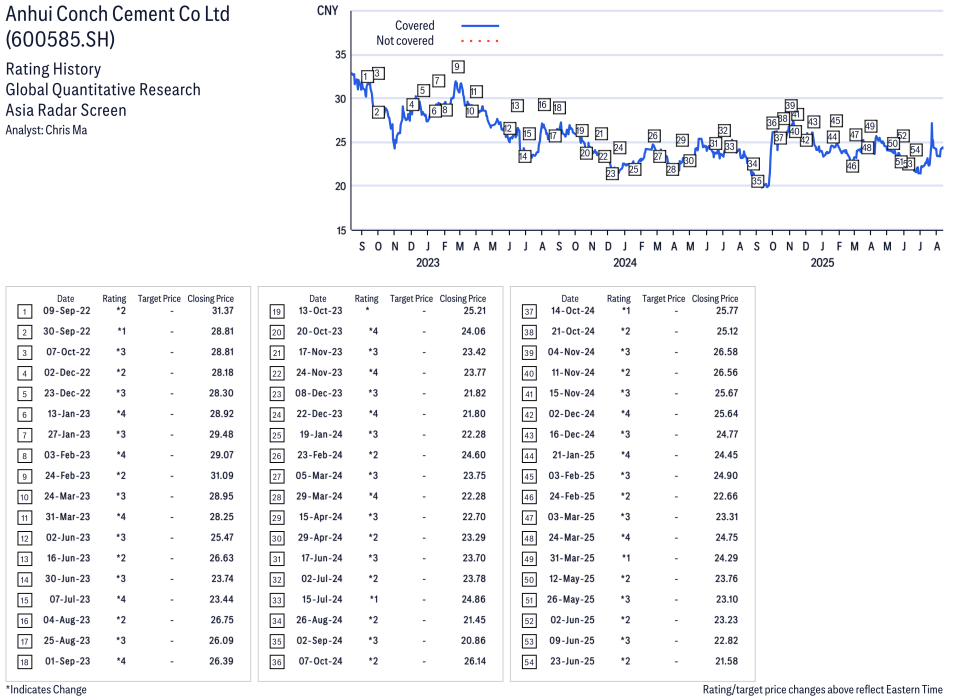
Task: Select chart marker 43 on the price chart
Action: coord(813,122)
